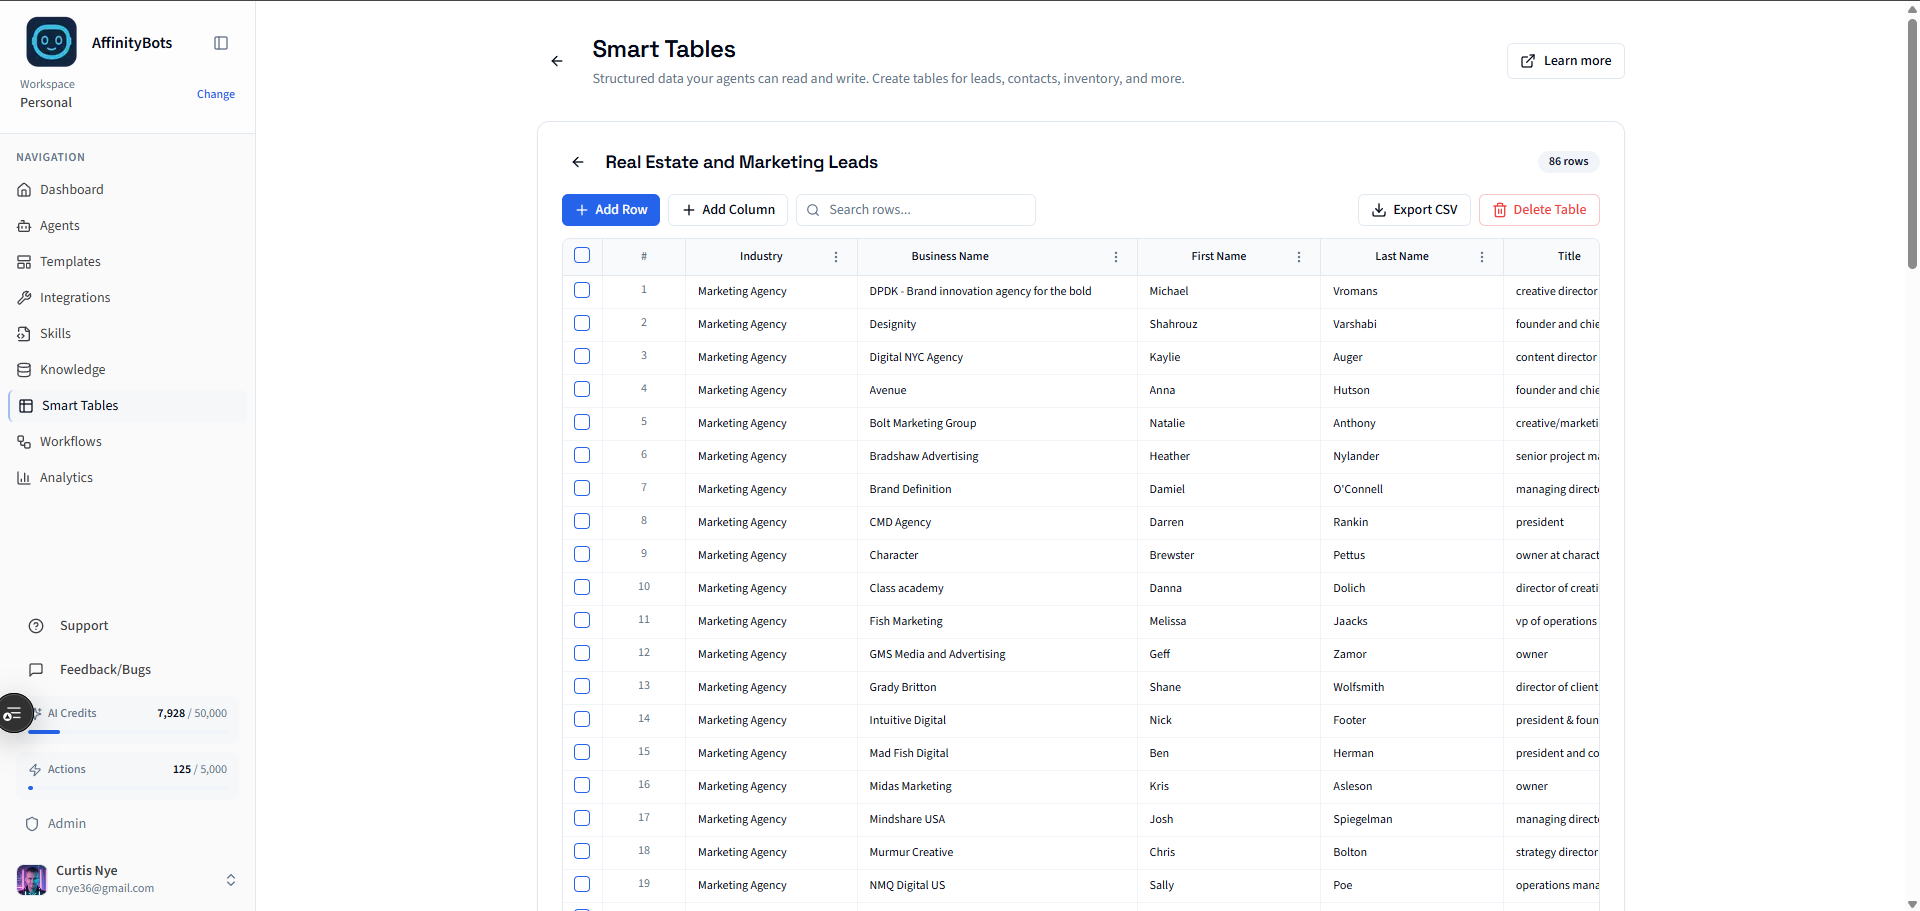Open the Dashboard section
The image size is (1920, 911).
tap(71, 189)
